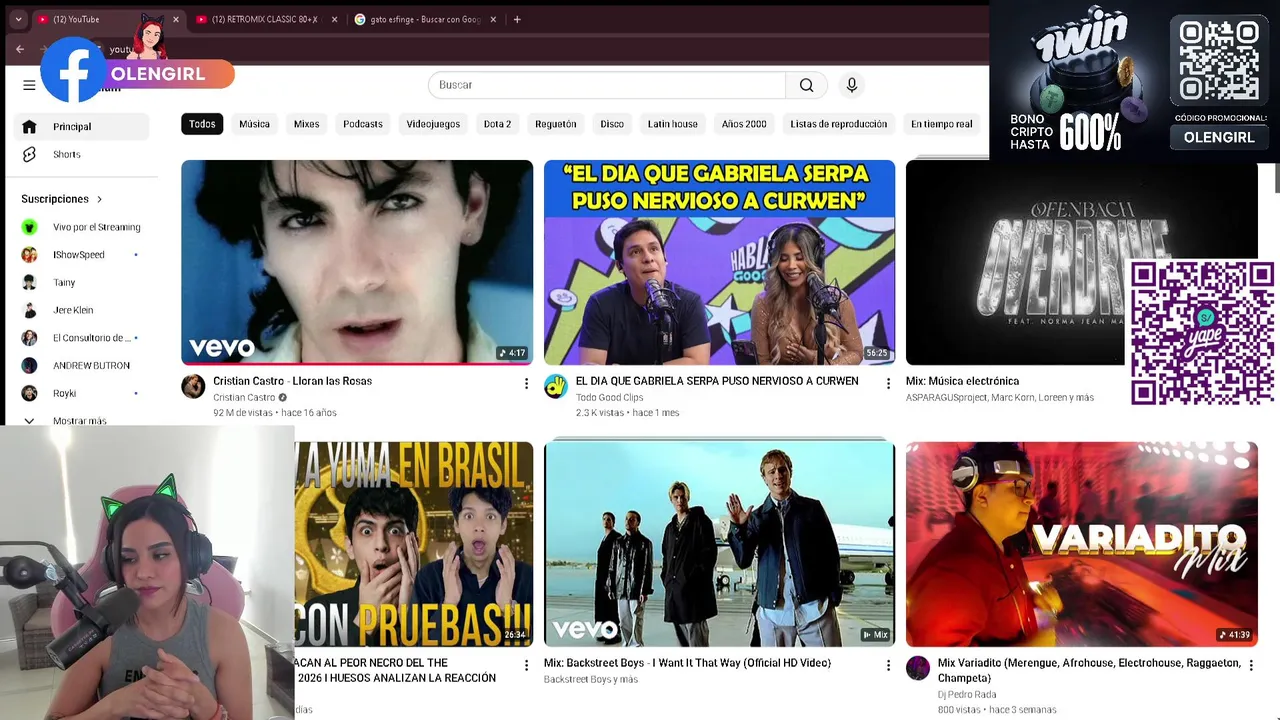Select the Listas de reproducción chip

(x=839, y=124)
